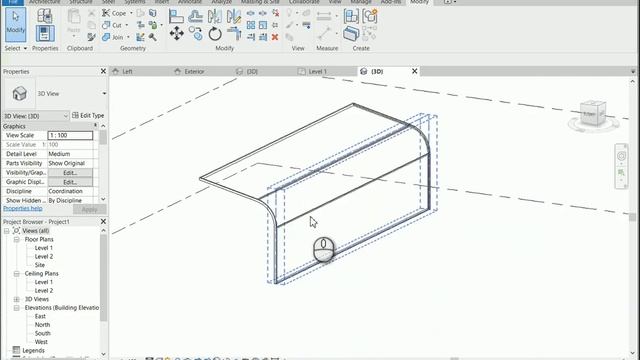Click the Pin tool
Screen dimensions: 640x360
point(275,25)
